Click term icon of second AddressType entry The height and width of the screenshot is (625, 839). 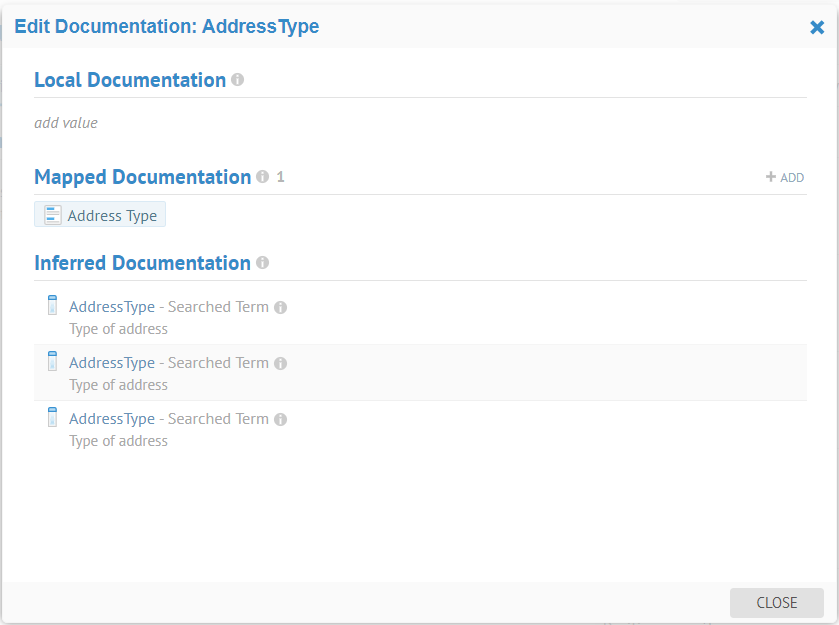[53, 362]
